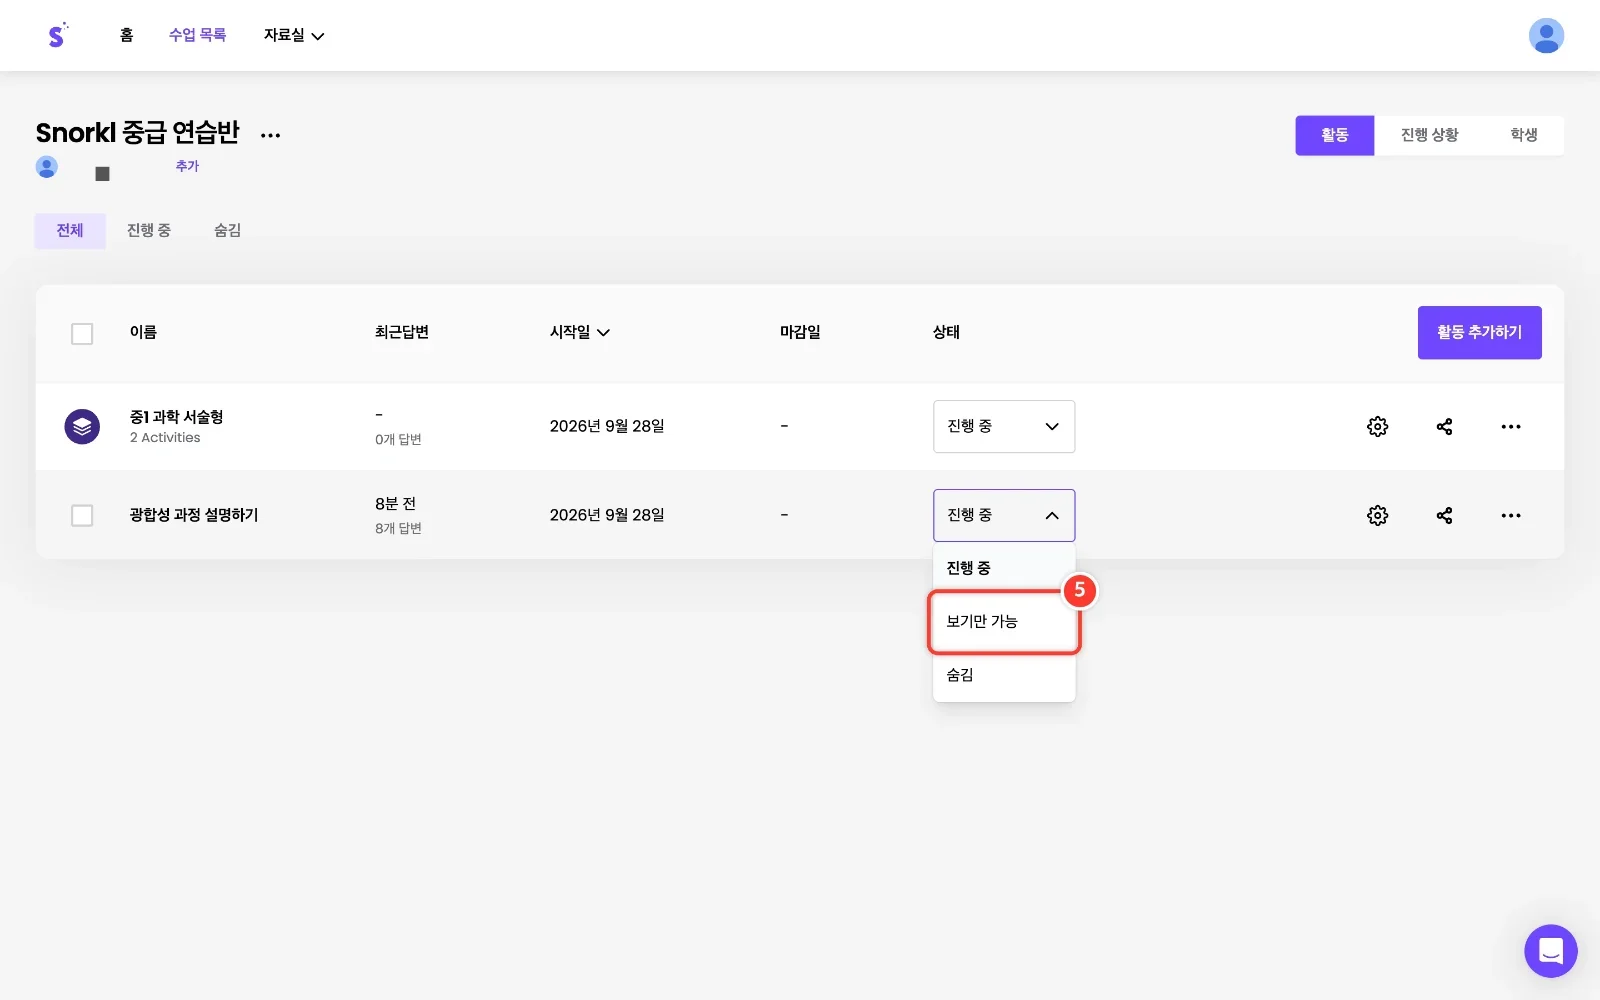Open the 광합성 과정 설명하기 activity

[194, 515]
